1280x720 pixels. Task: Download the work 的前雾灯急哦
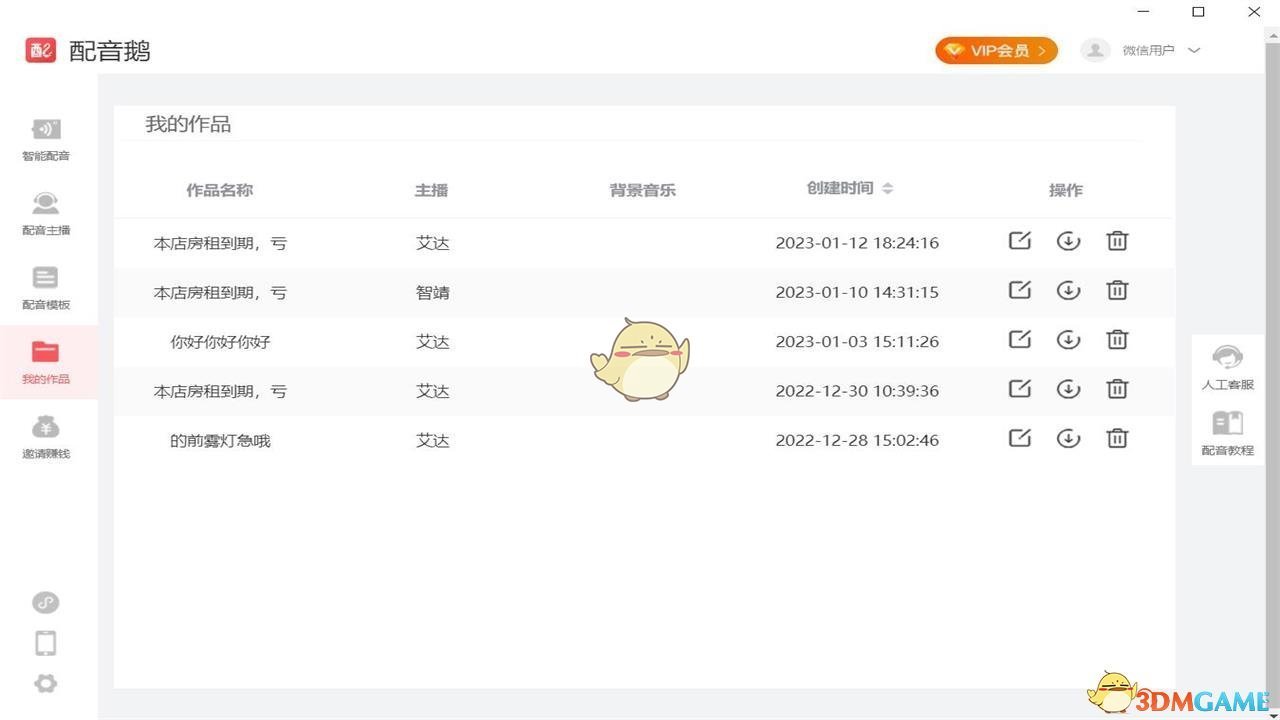pyautogui.click(x=1068, y=438)
